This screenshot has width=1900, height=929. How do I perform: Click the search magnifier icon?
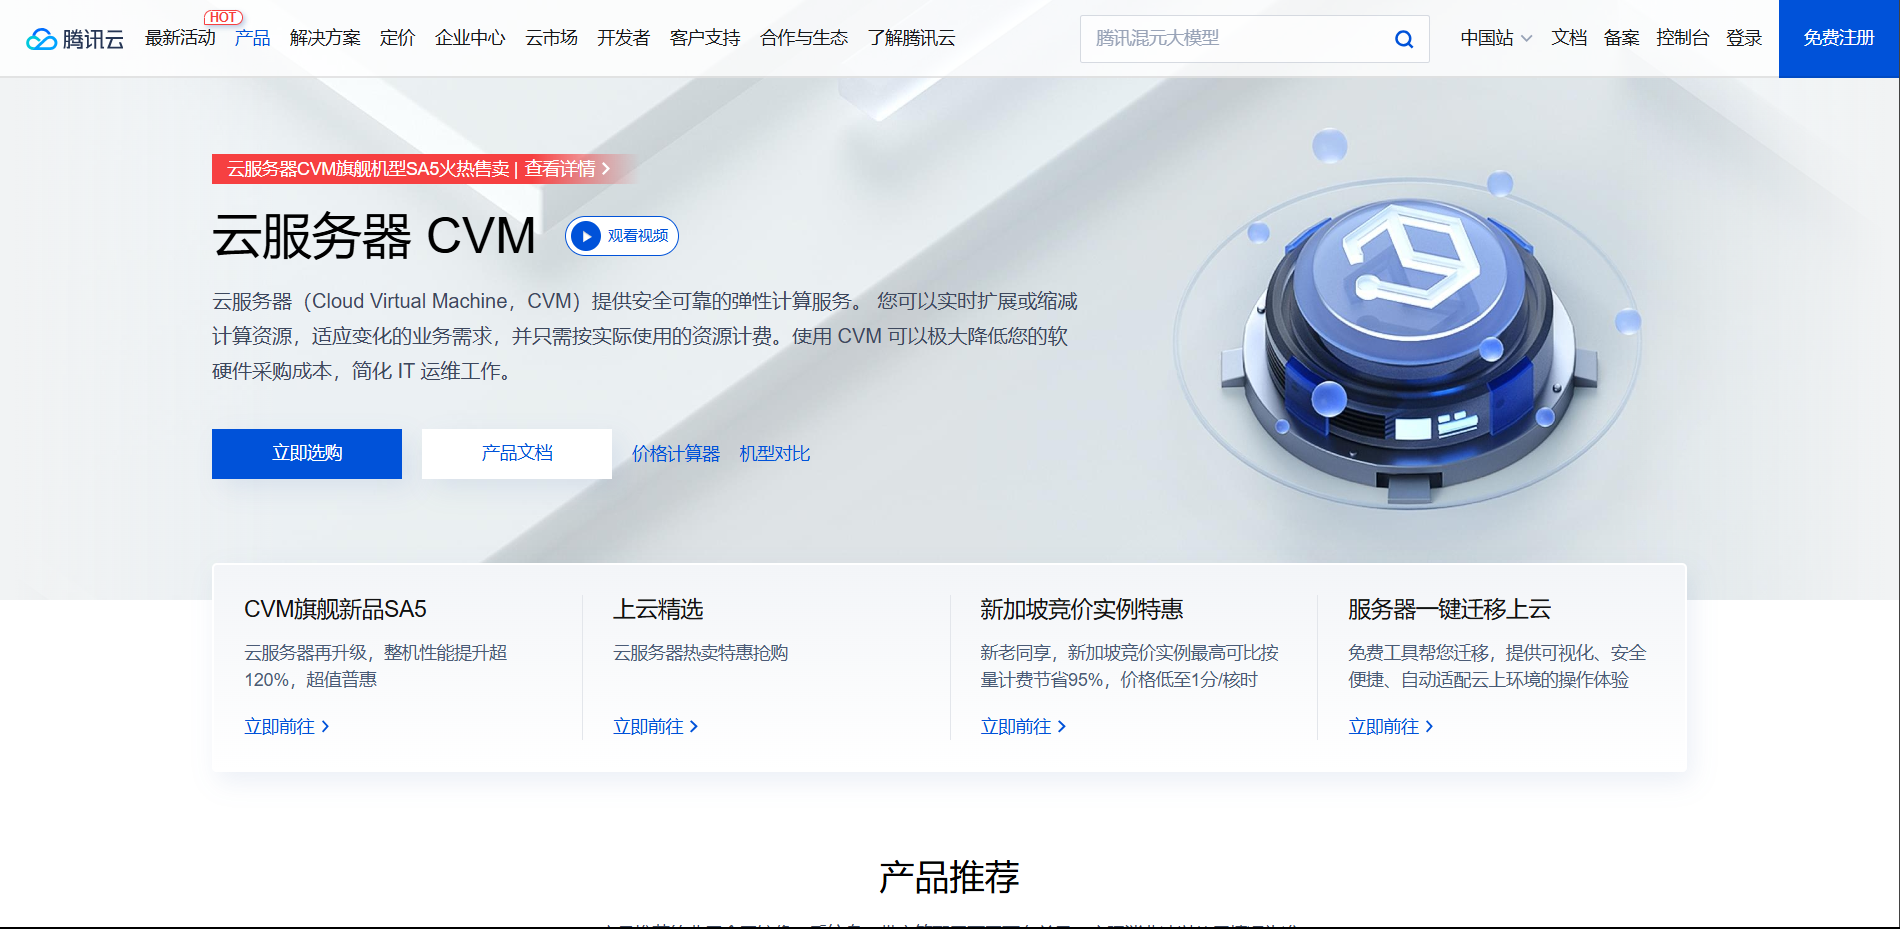[1404, 39]
